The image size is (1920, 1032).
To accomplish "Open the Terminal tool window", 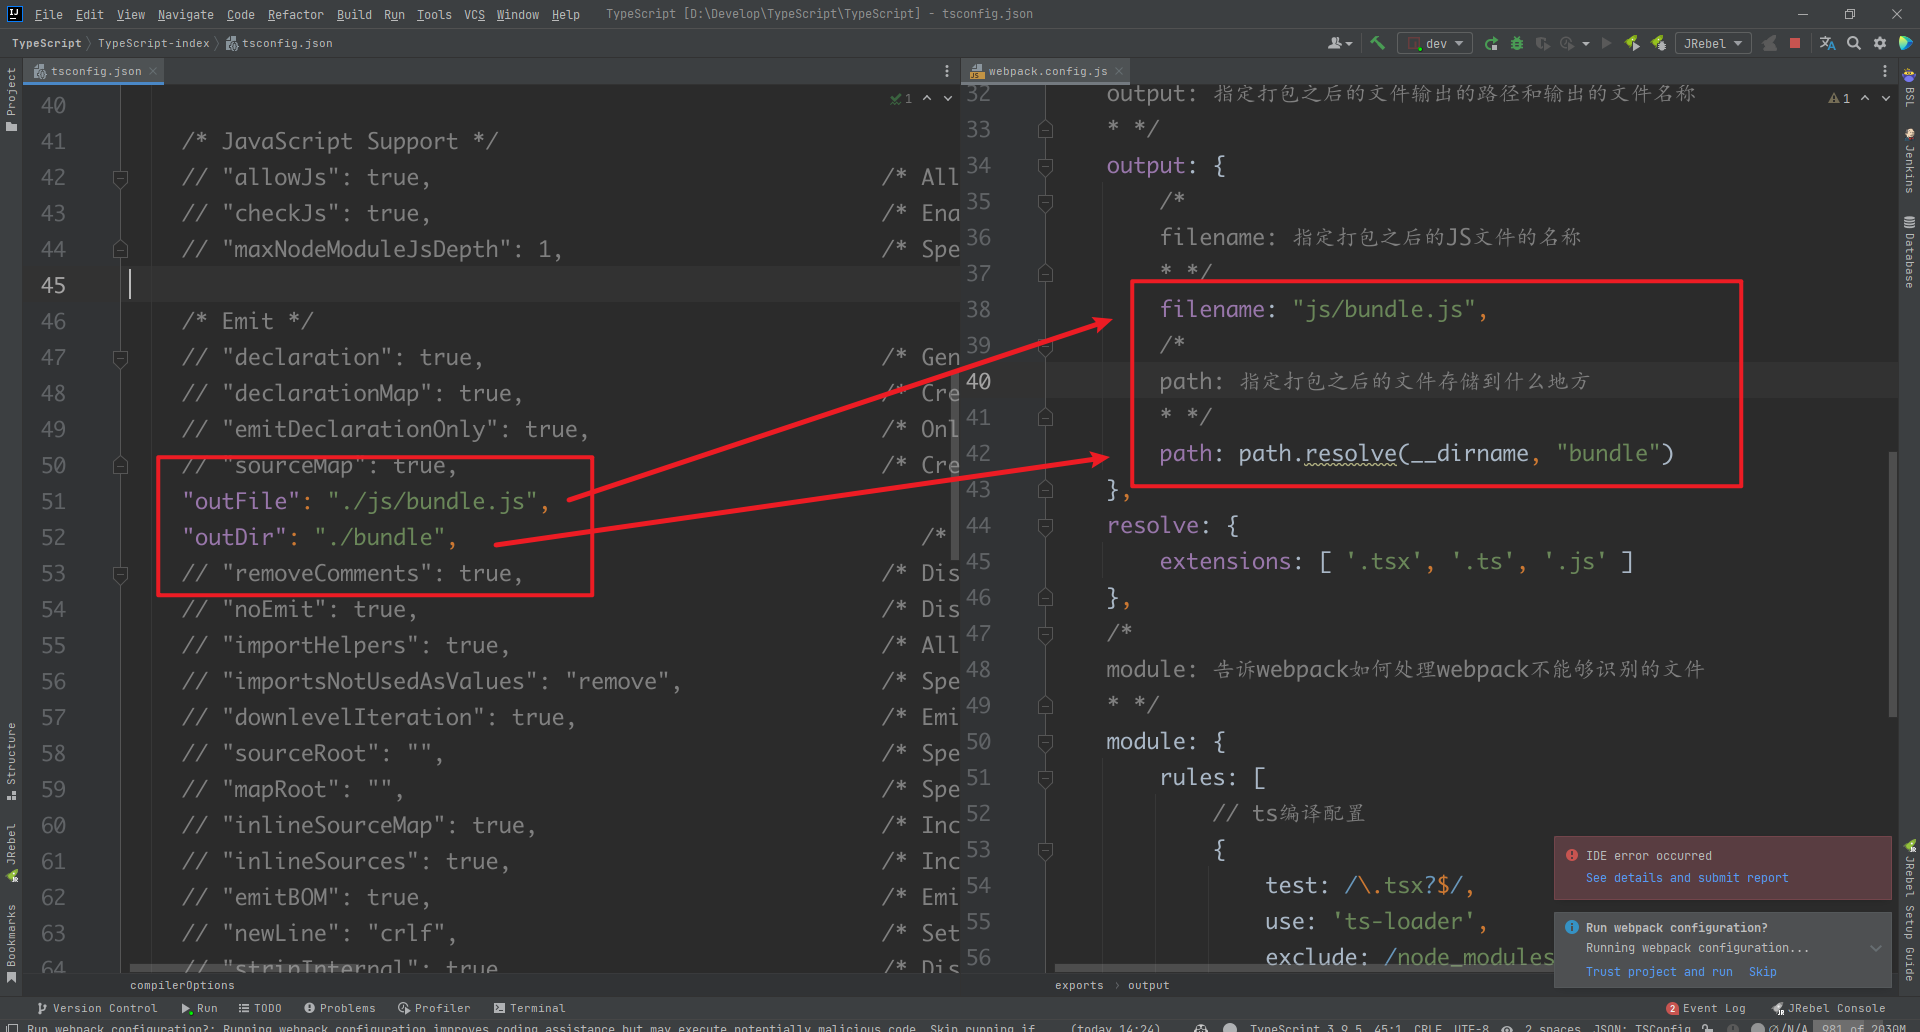I will tap(529, 1008).
